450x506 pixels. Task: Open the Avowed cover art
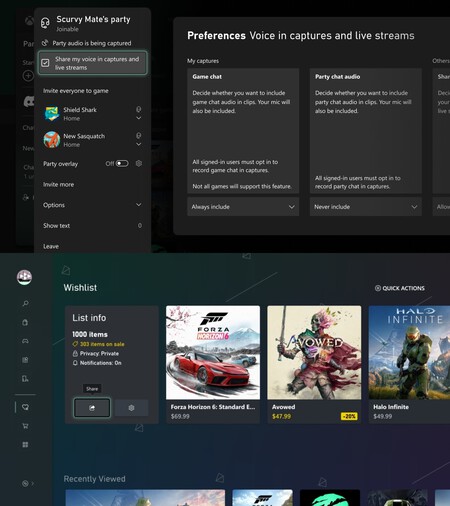pyautogui.click(x=314, y=353)
